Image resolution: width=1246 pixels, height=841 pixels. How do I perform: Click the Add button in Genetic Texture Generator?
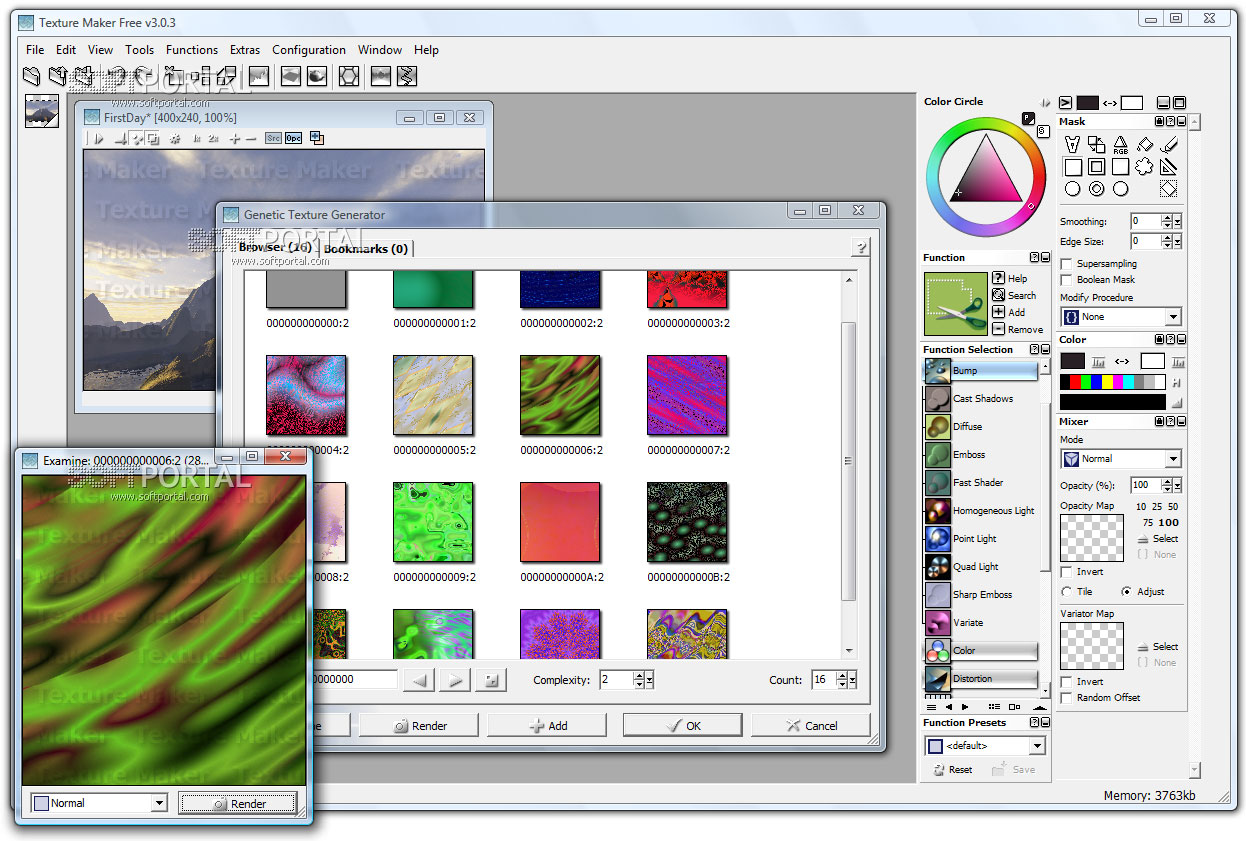(x=547, y=726)
